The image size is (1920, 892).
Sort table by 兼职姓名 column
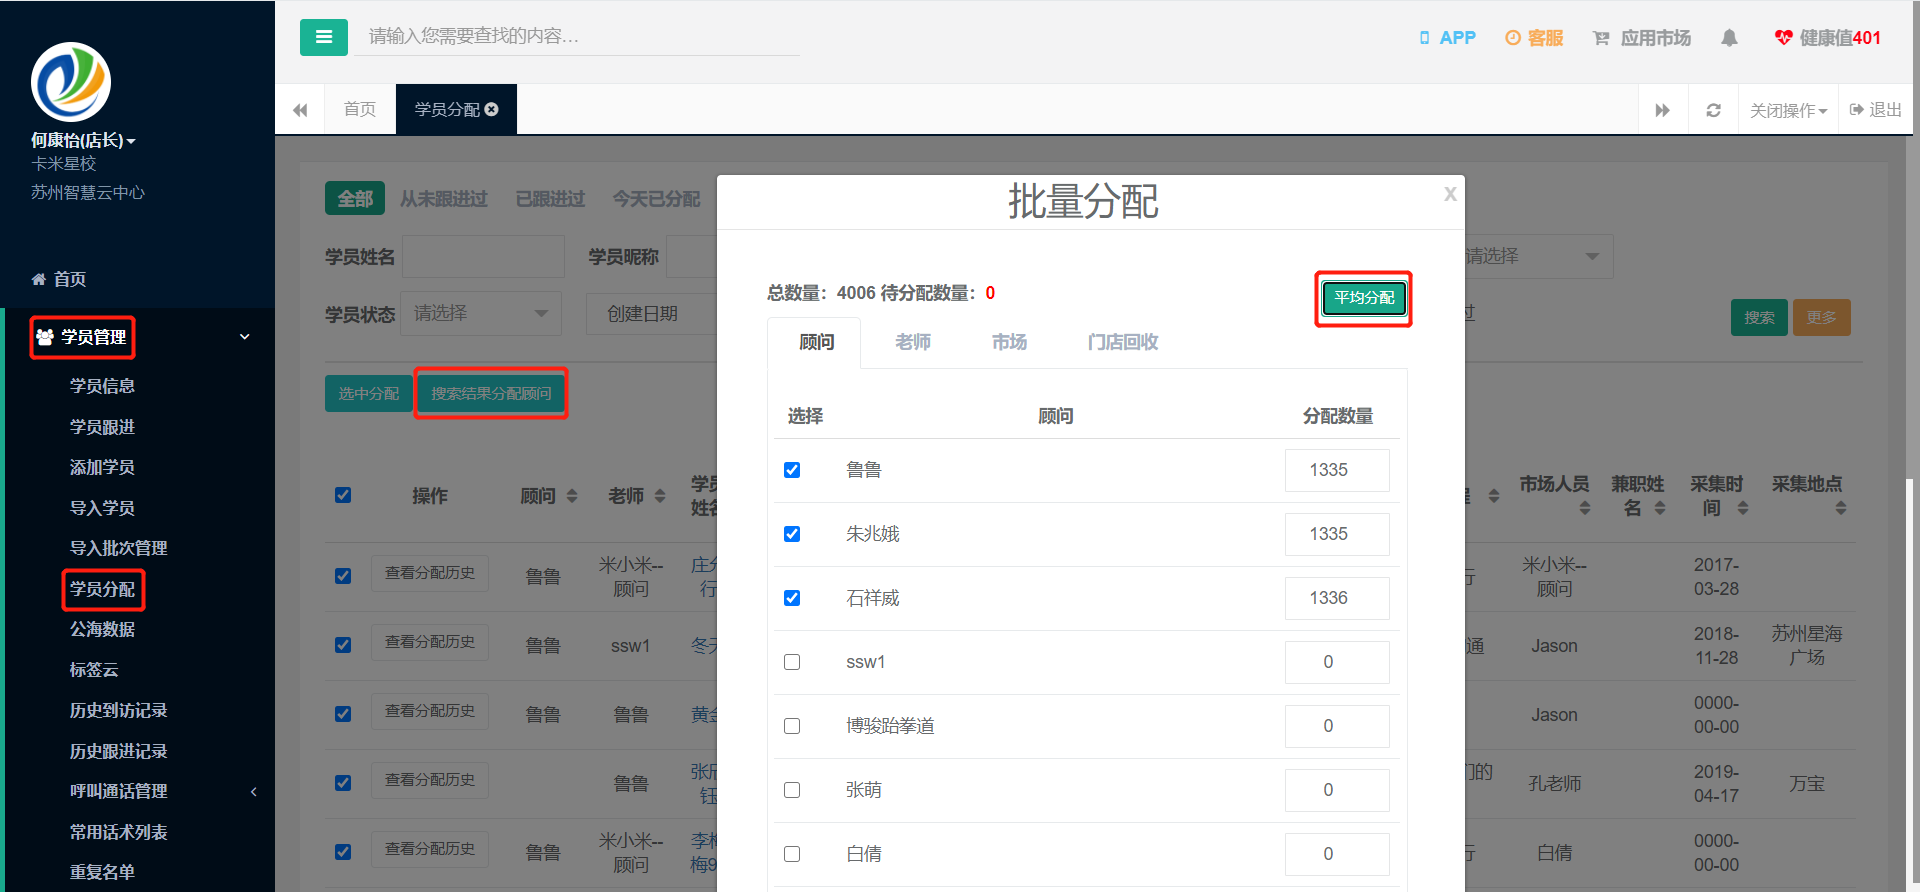pos(1660,508)
